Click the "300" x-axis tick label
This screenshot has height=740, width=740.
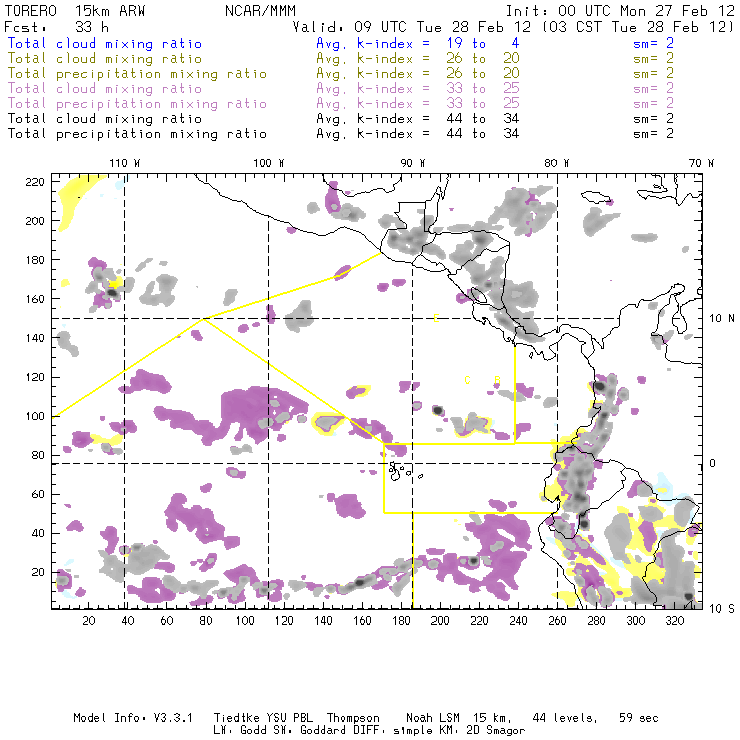point(636,621)
